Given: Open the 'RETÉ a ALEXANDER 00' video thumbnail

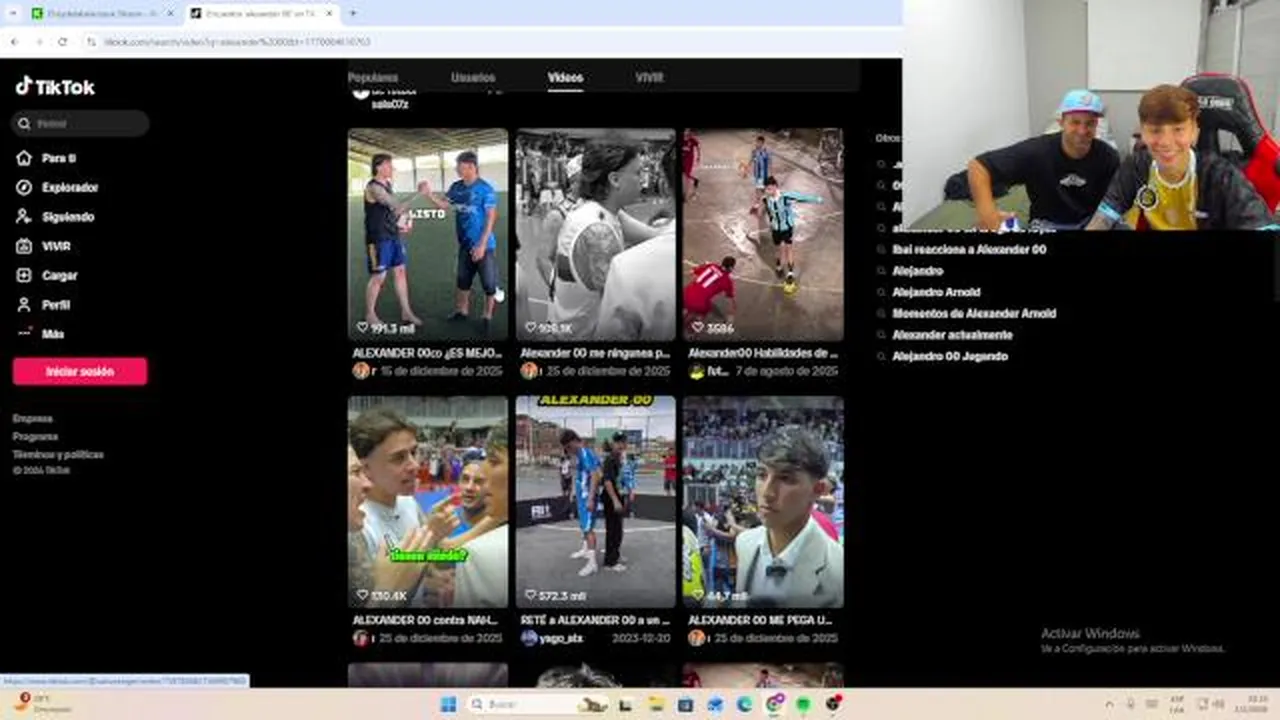Looking at the screenshot, I should click(x=596, y=502).
